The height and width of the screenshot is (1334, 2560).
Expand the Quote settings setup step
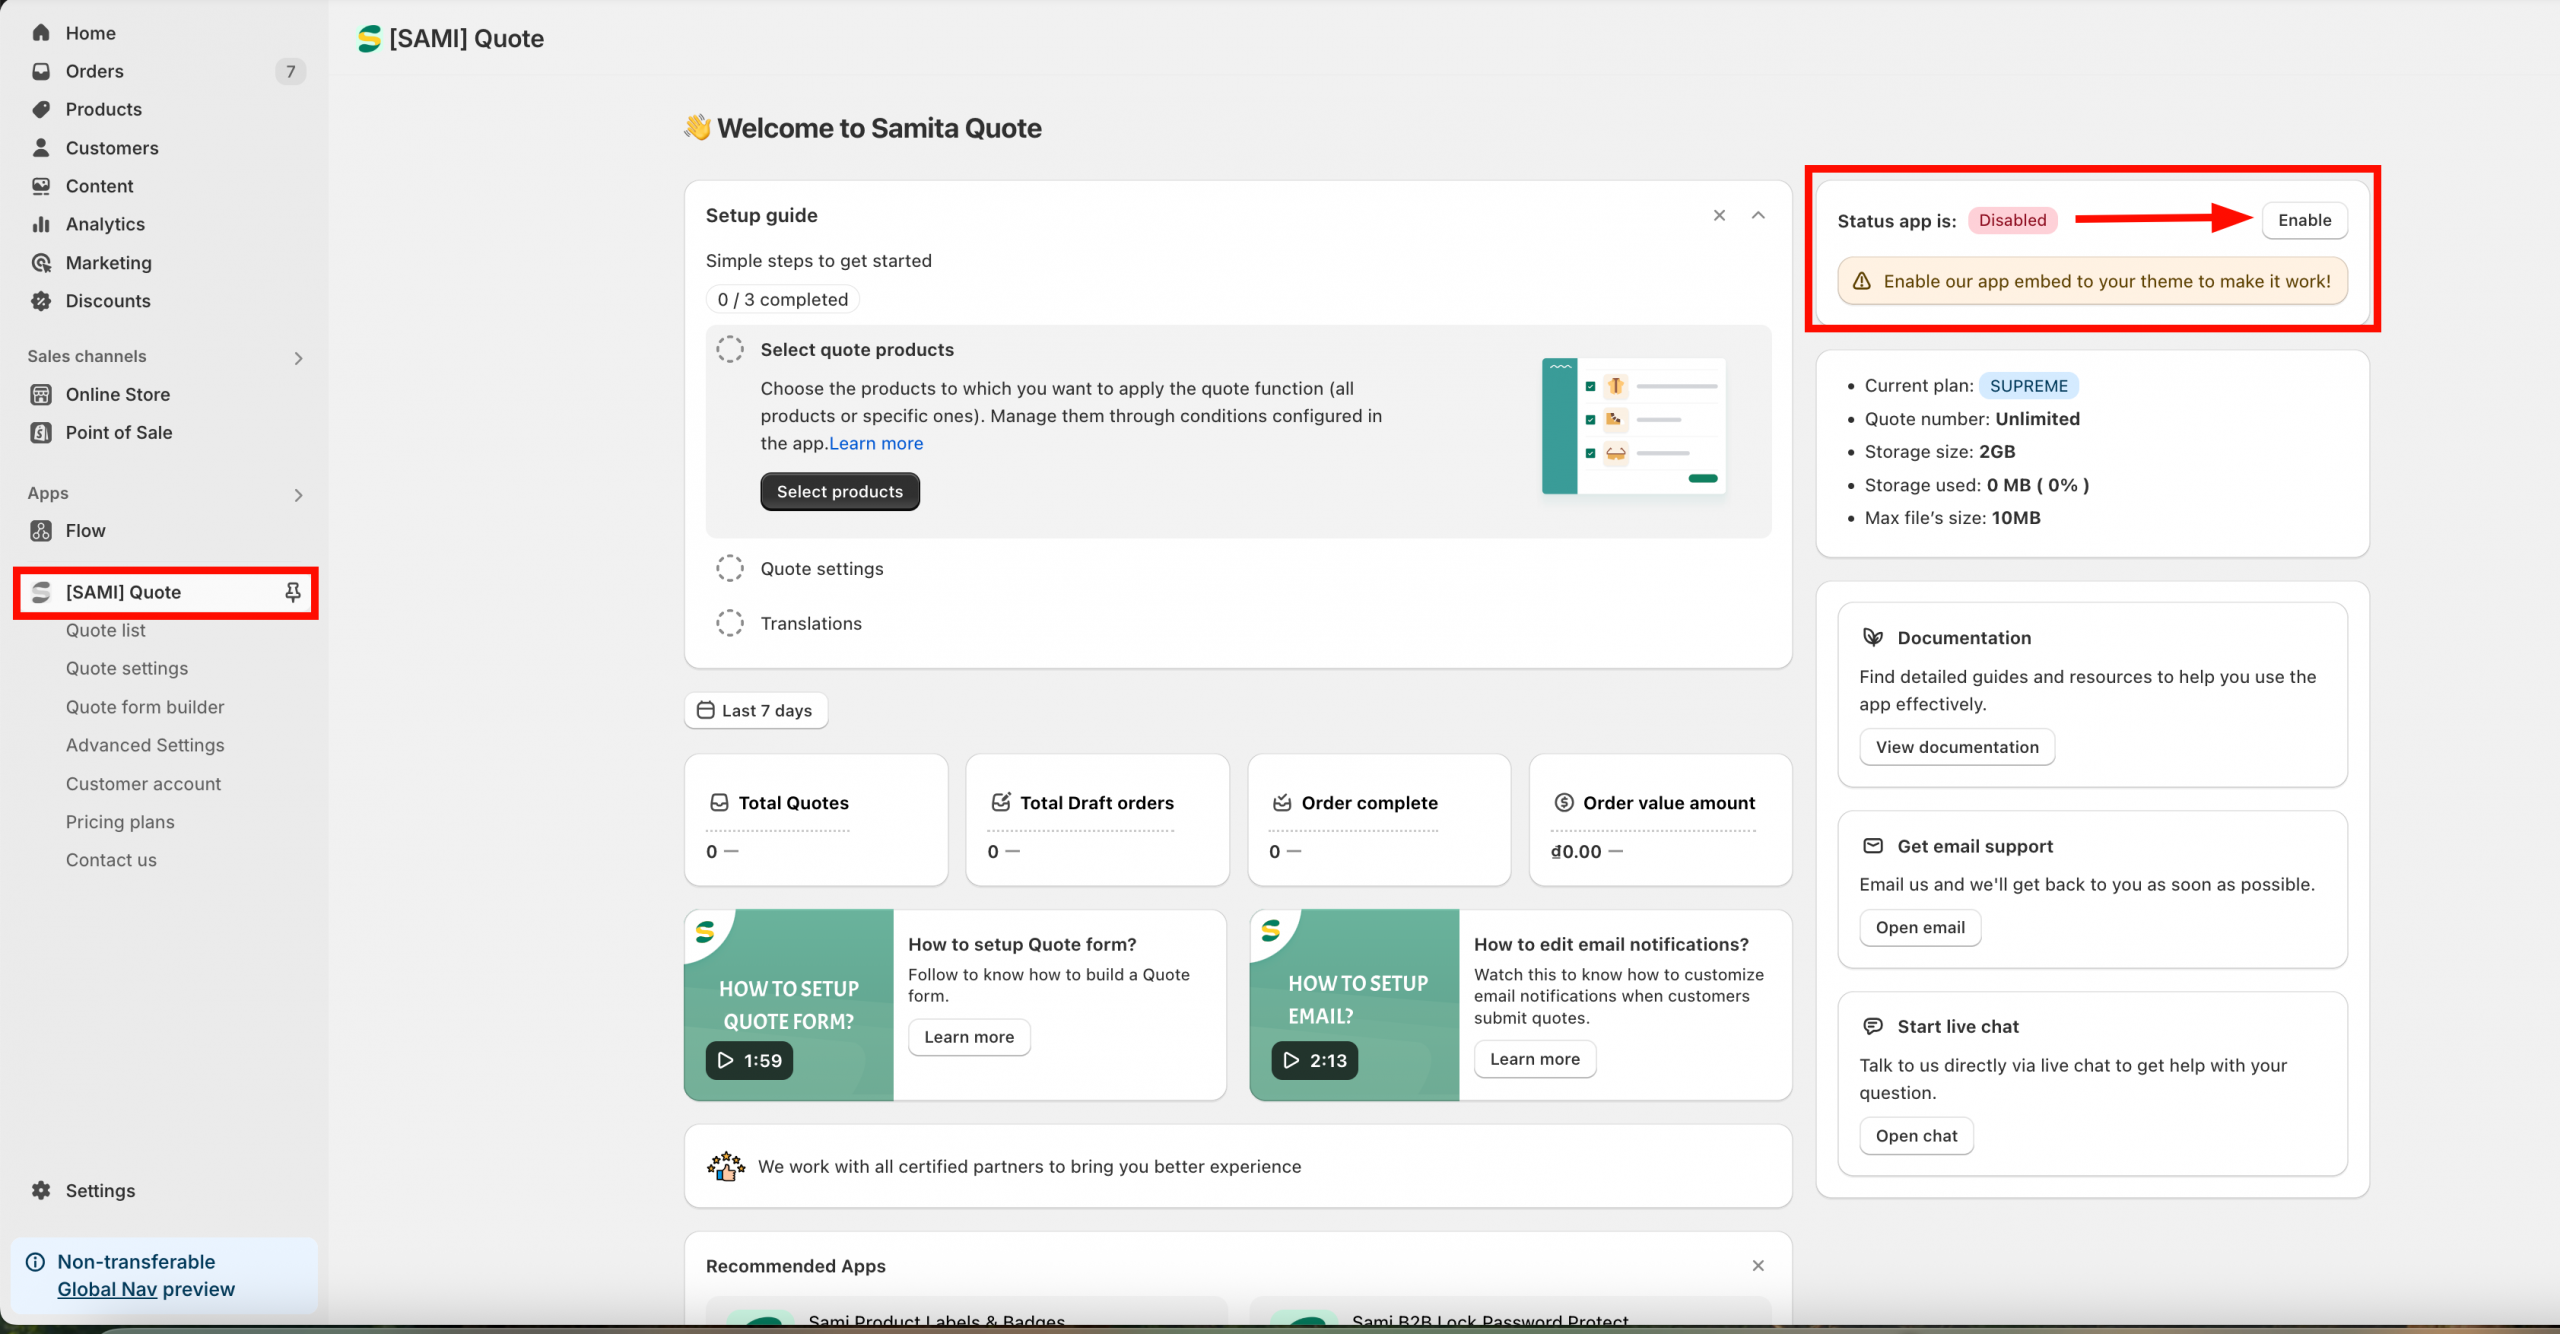coord(822,568)
